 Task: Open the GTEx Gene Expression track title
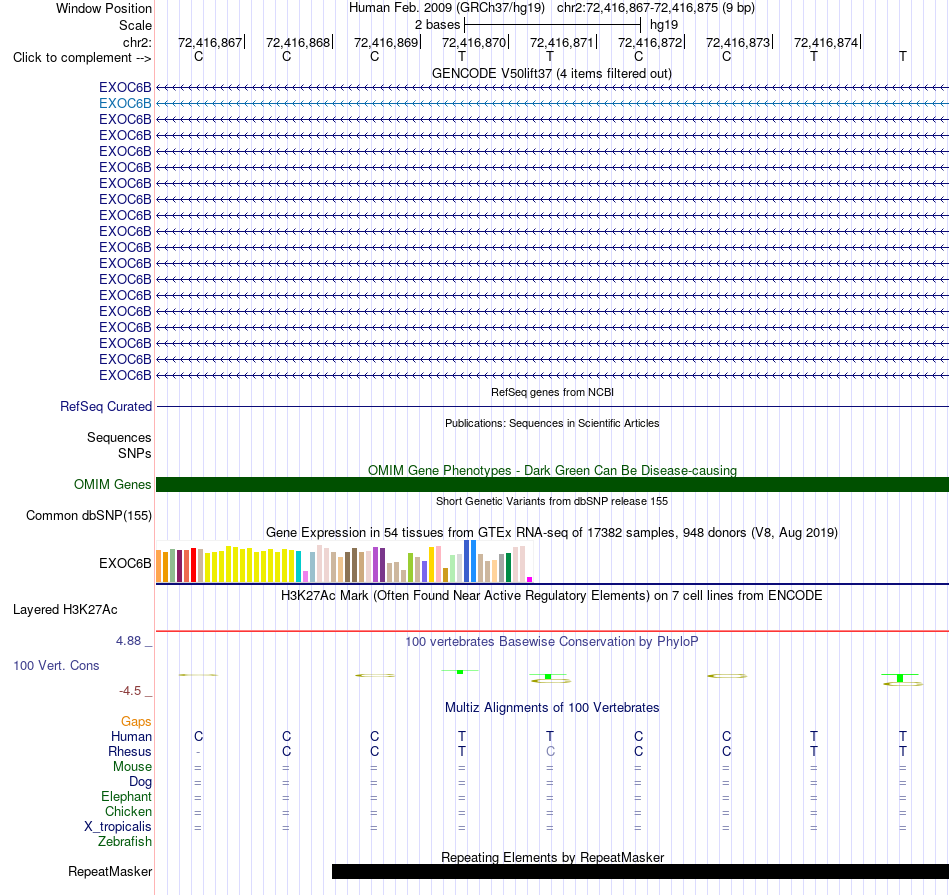pos(552,533)
